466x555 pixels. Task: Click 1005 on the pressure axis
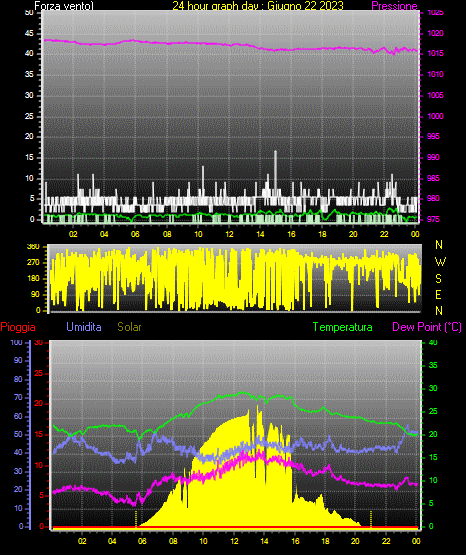[435, 95]
